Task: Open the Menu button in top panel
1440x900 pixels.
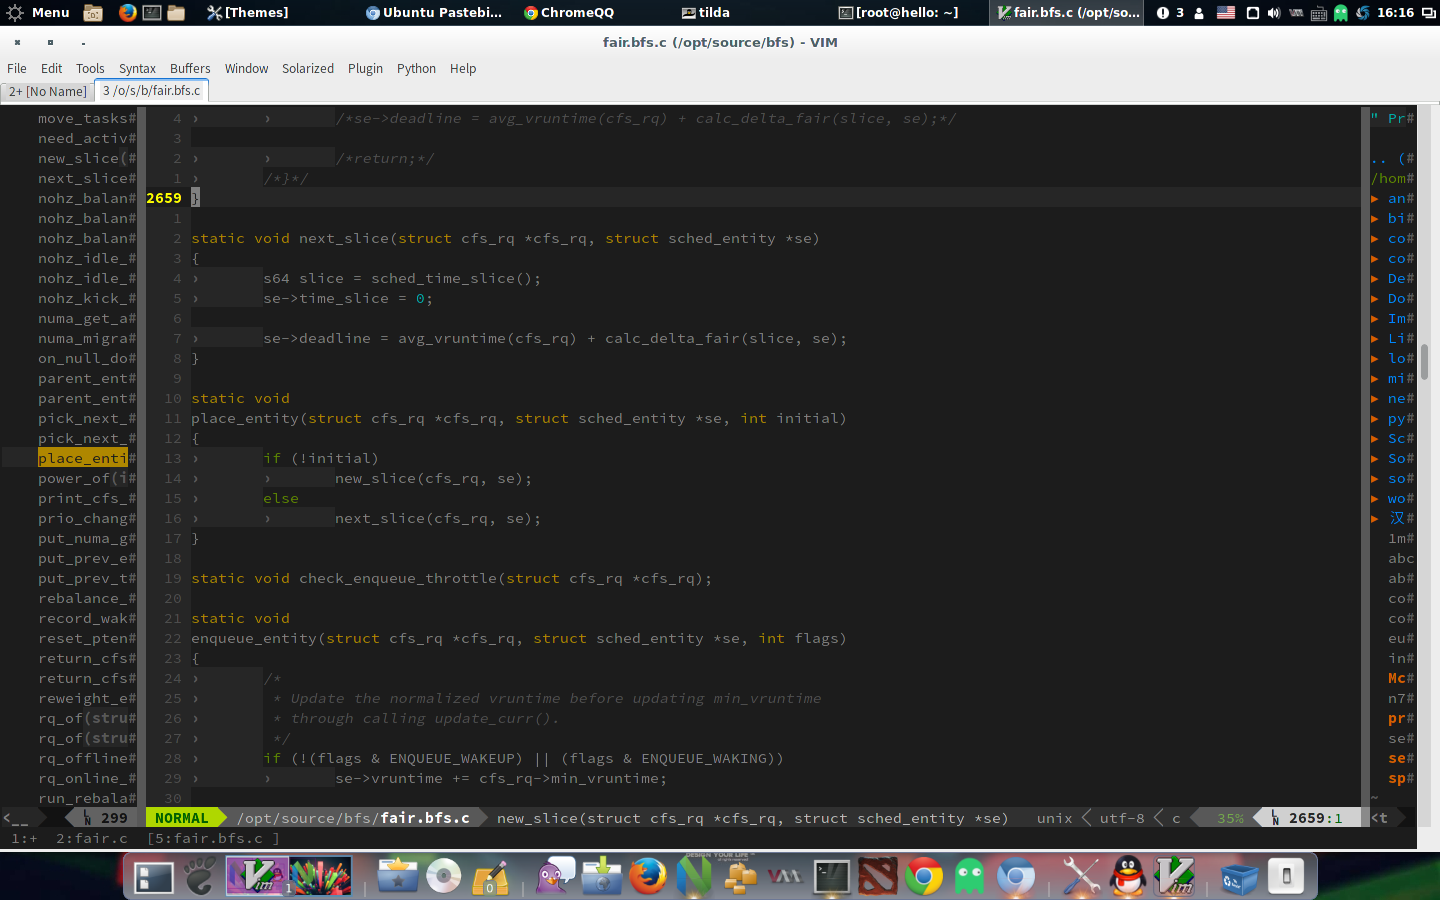Action: point(38,12)
